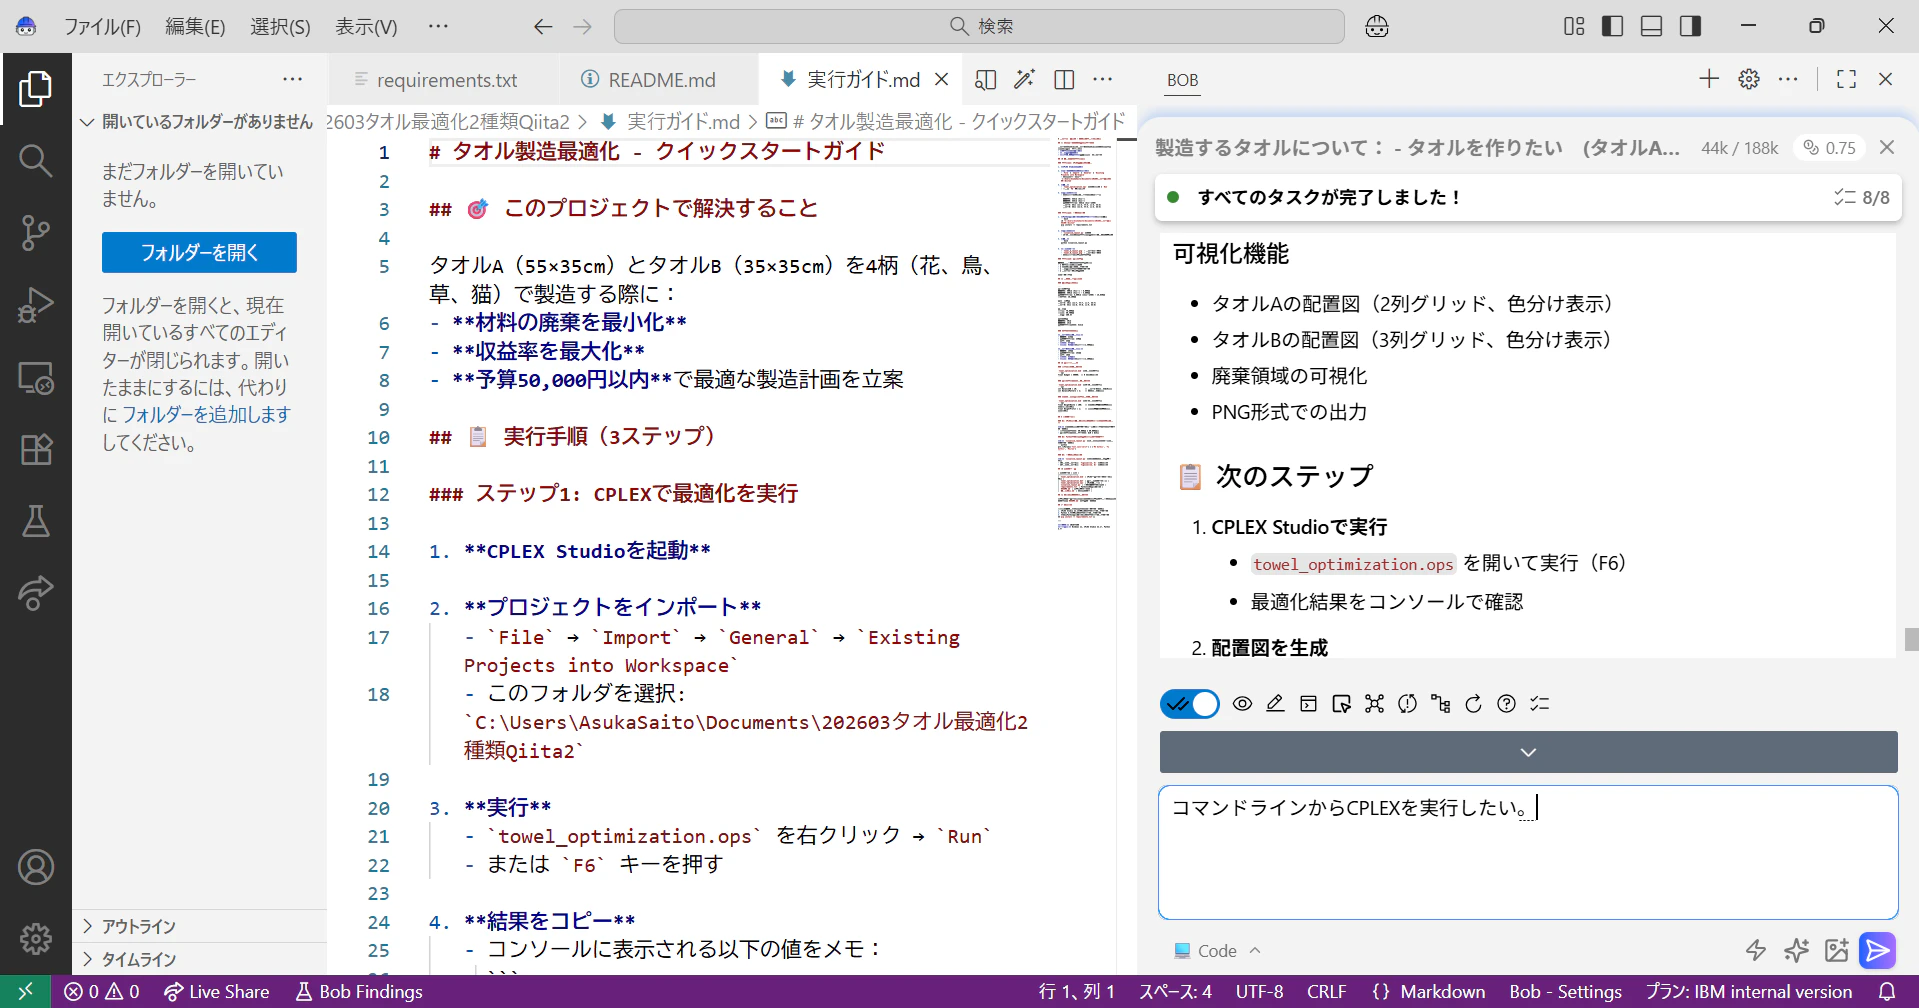
Task: Click the 0.75 cost indicator
Action: [x=1829, y=147]
